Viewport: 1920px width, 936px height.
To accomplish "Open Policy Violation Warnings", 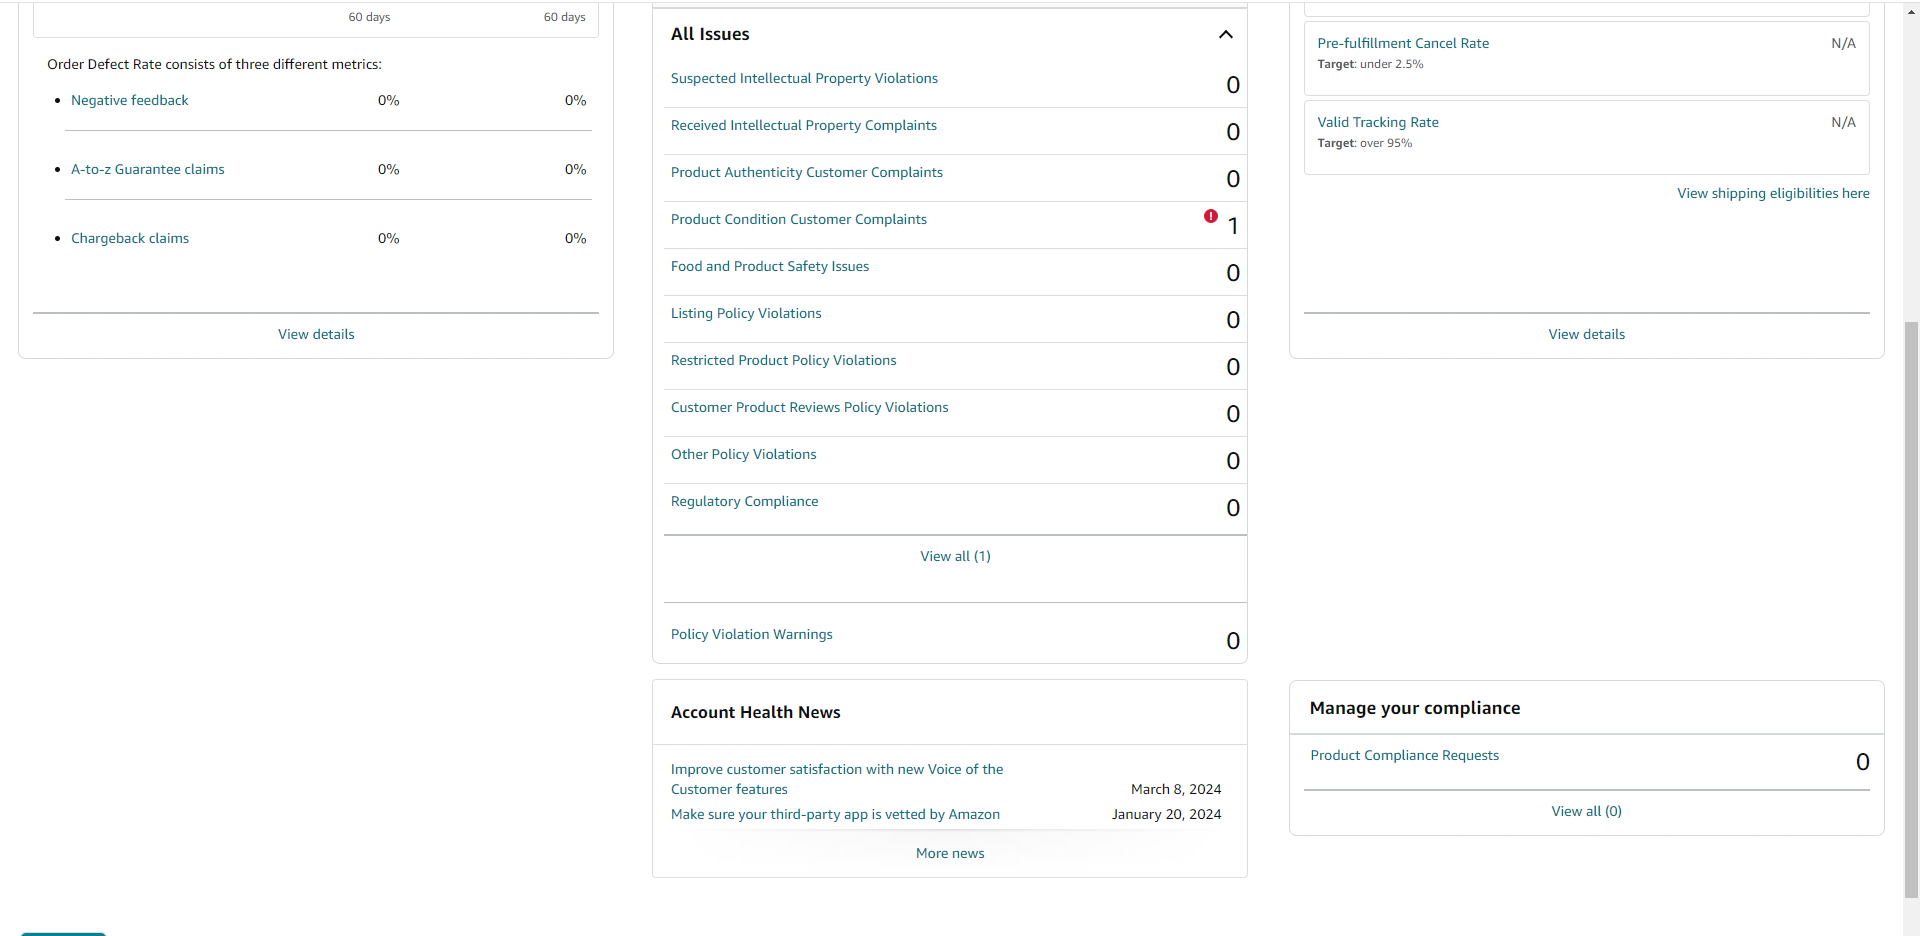I will click(752, 634).
